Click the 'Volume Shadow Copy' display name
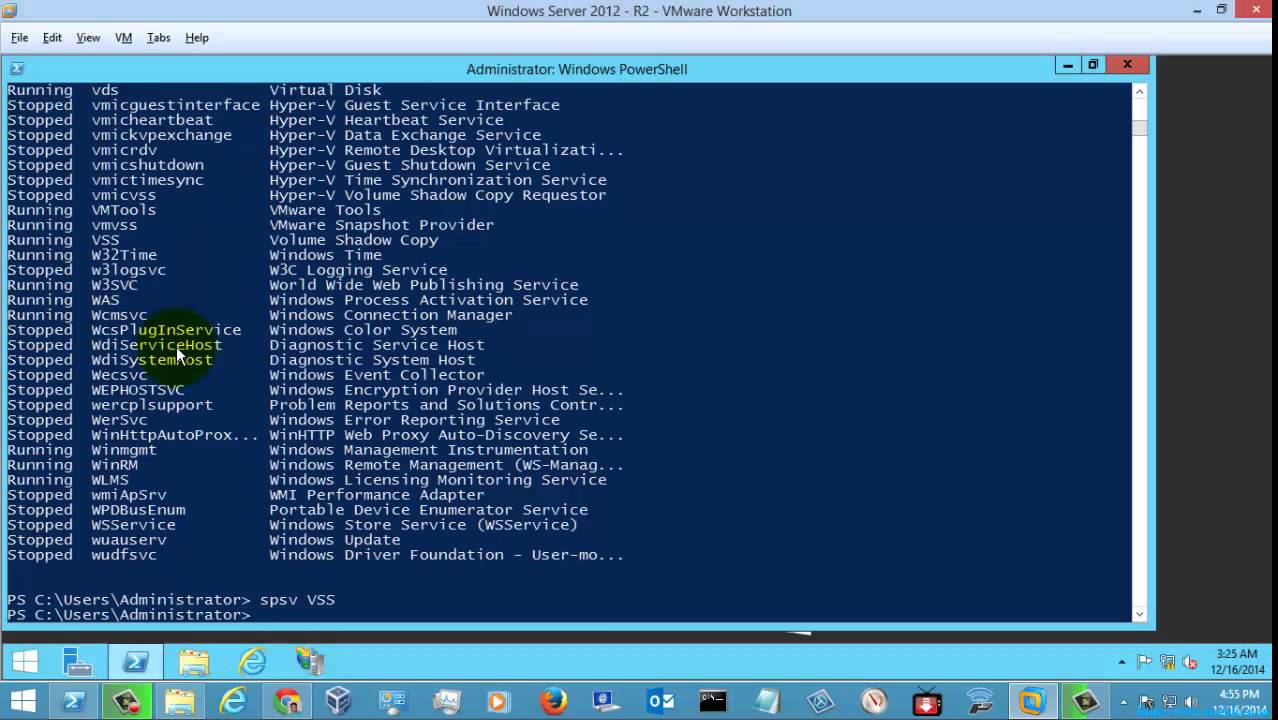Screen dimensions: 1278x720 pyautogui.click(x=353, y=240)
